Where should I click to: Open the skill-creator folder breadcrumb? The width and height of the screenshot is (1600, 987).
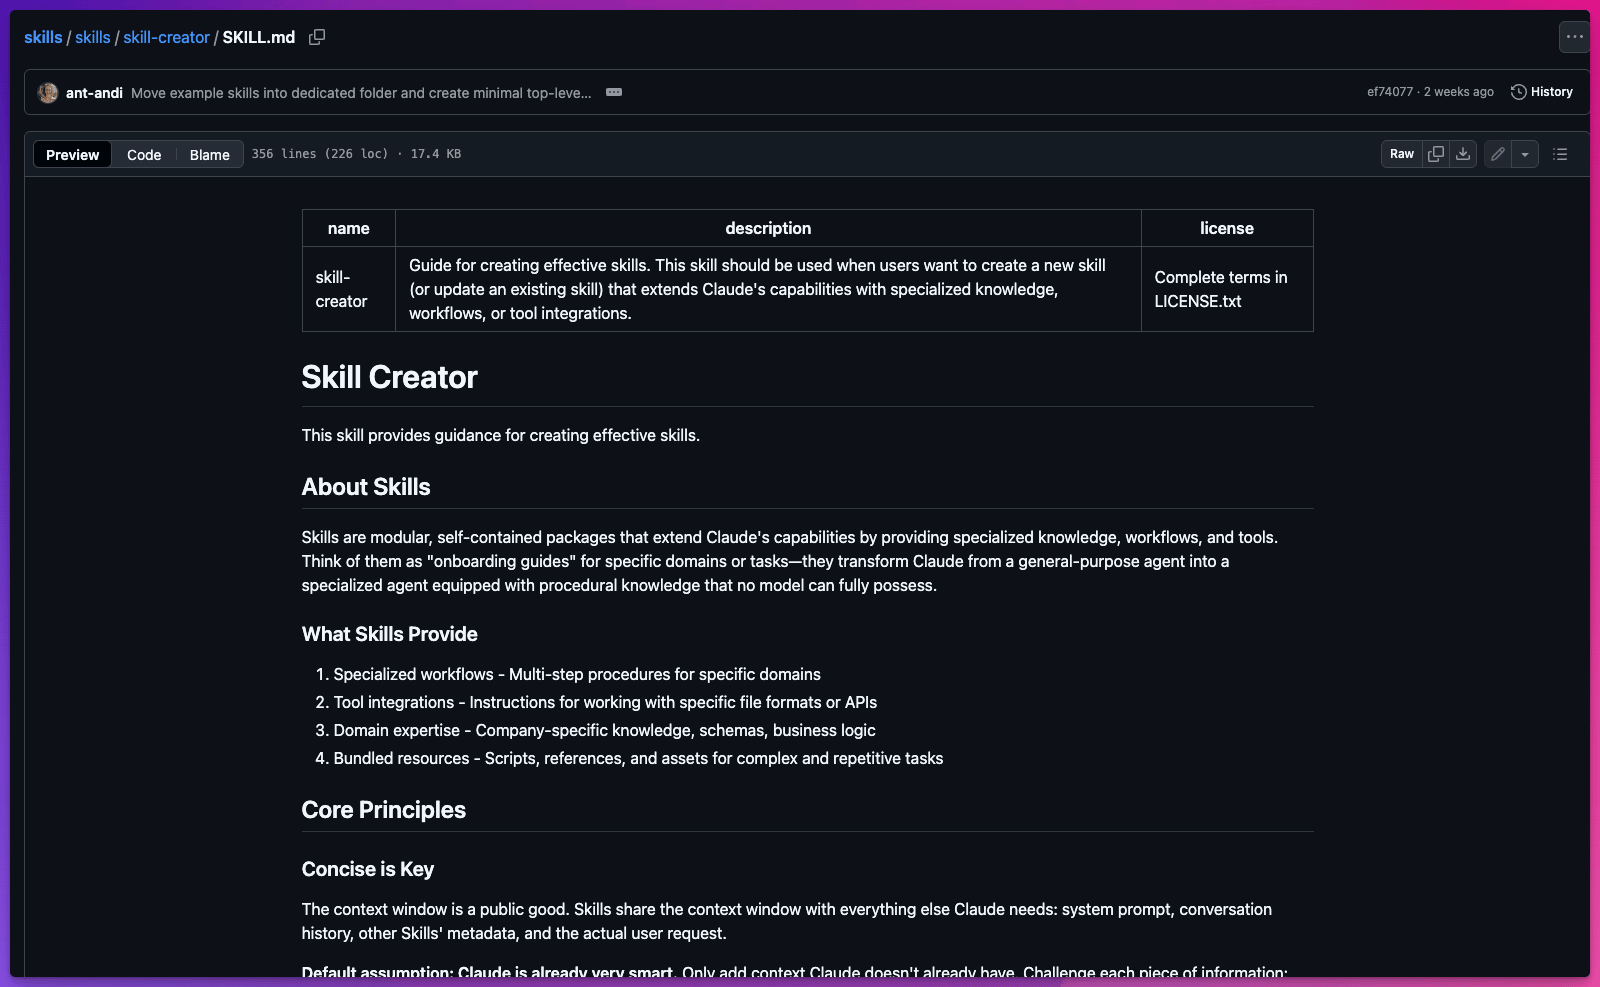(x=166, y=37)
